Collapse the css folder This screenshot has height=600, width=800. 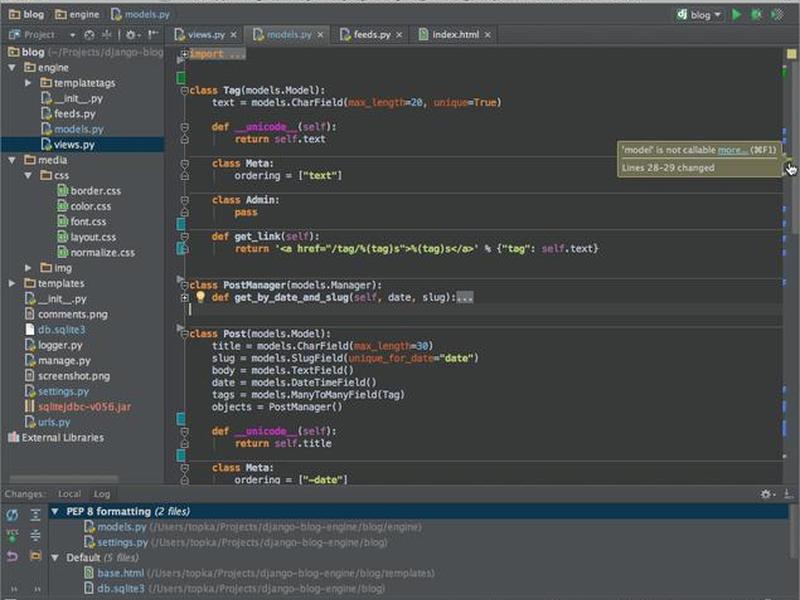coord(28,175)
